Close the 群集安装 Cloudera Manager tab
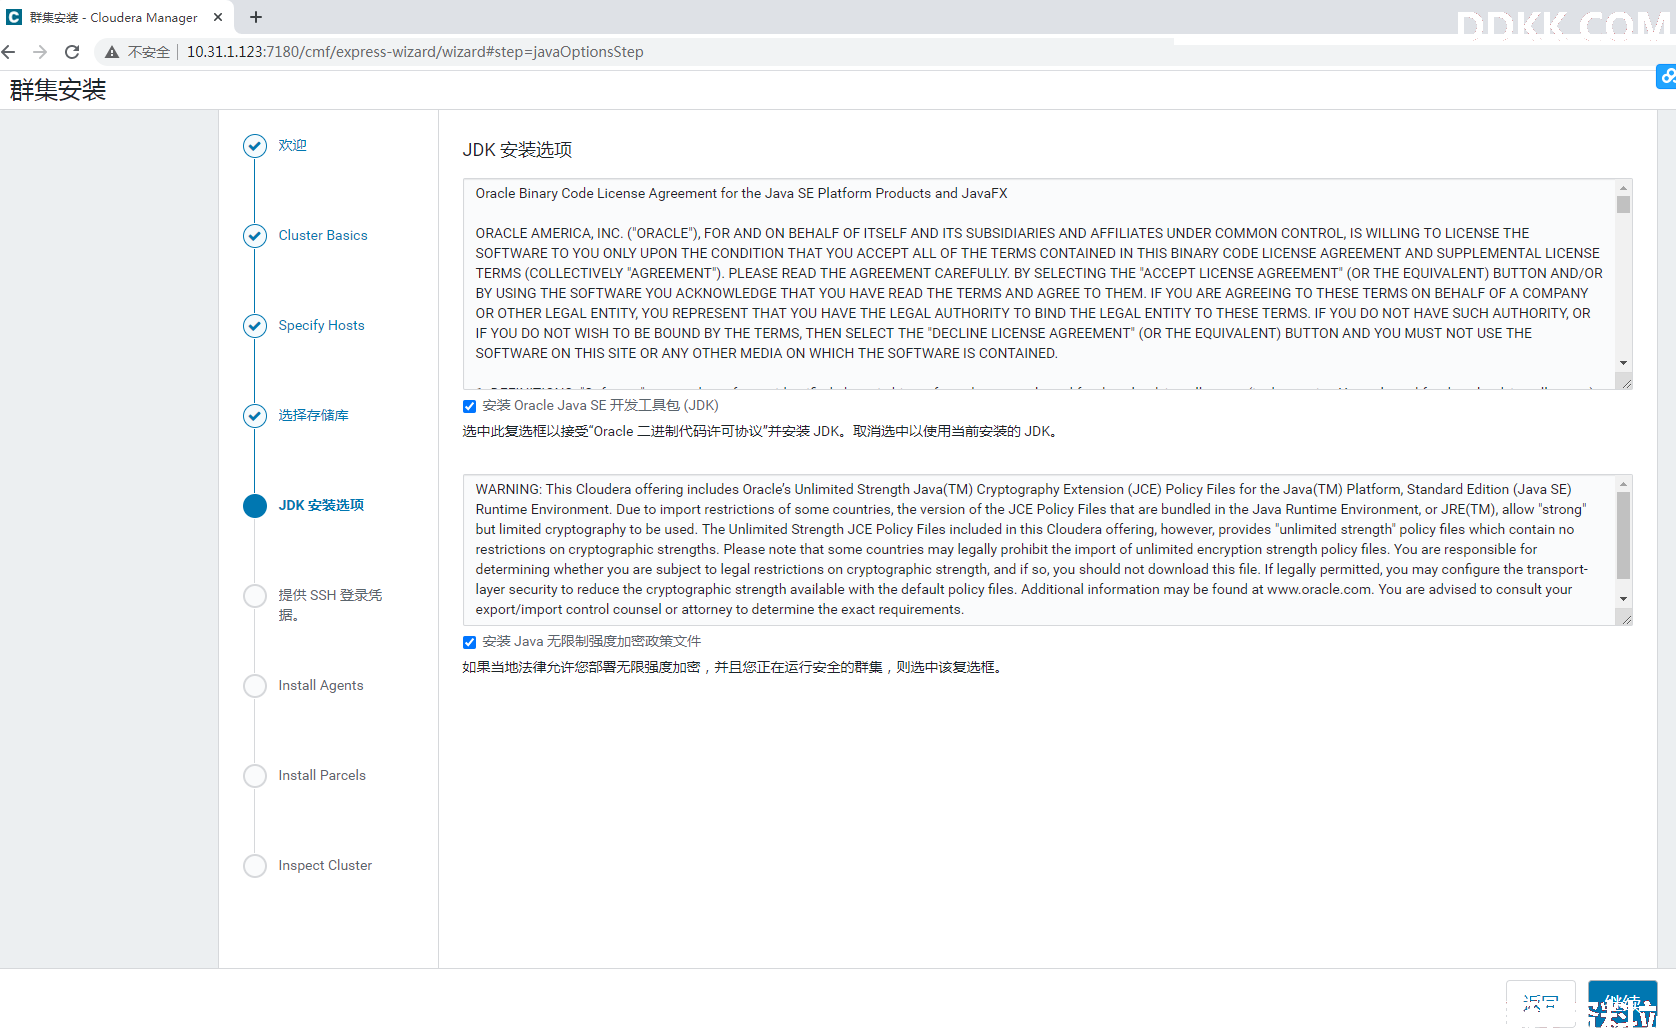This screenshot has height=1035, width=1676. click(218, 17)
